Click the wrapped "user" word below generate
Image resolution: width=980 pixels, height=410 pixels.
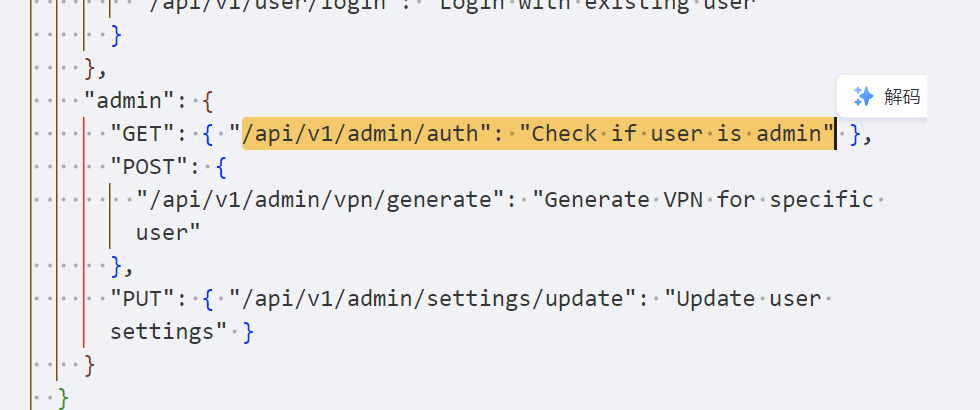click(168, 233)
